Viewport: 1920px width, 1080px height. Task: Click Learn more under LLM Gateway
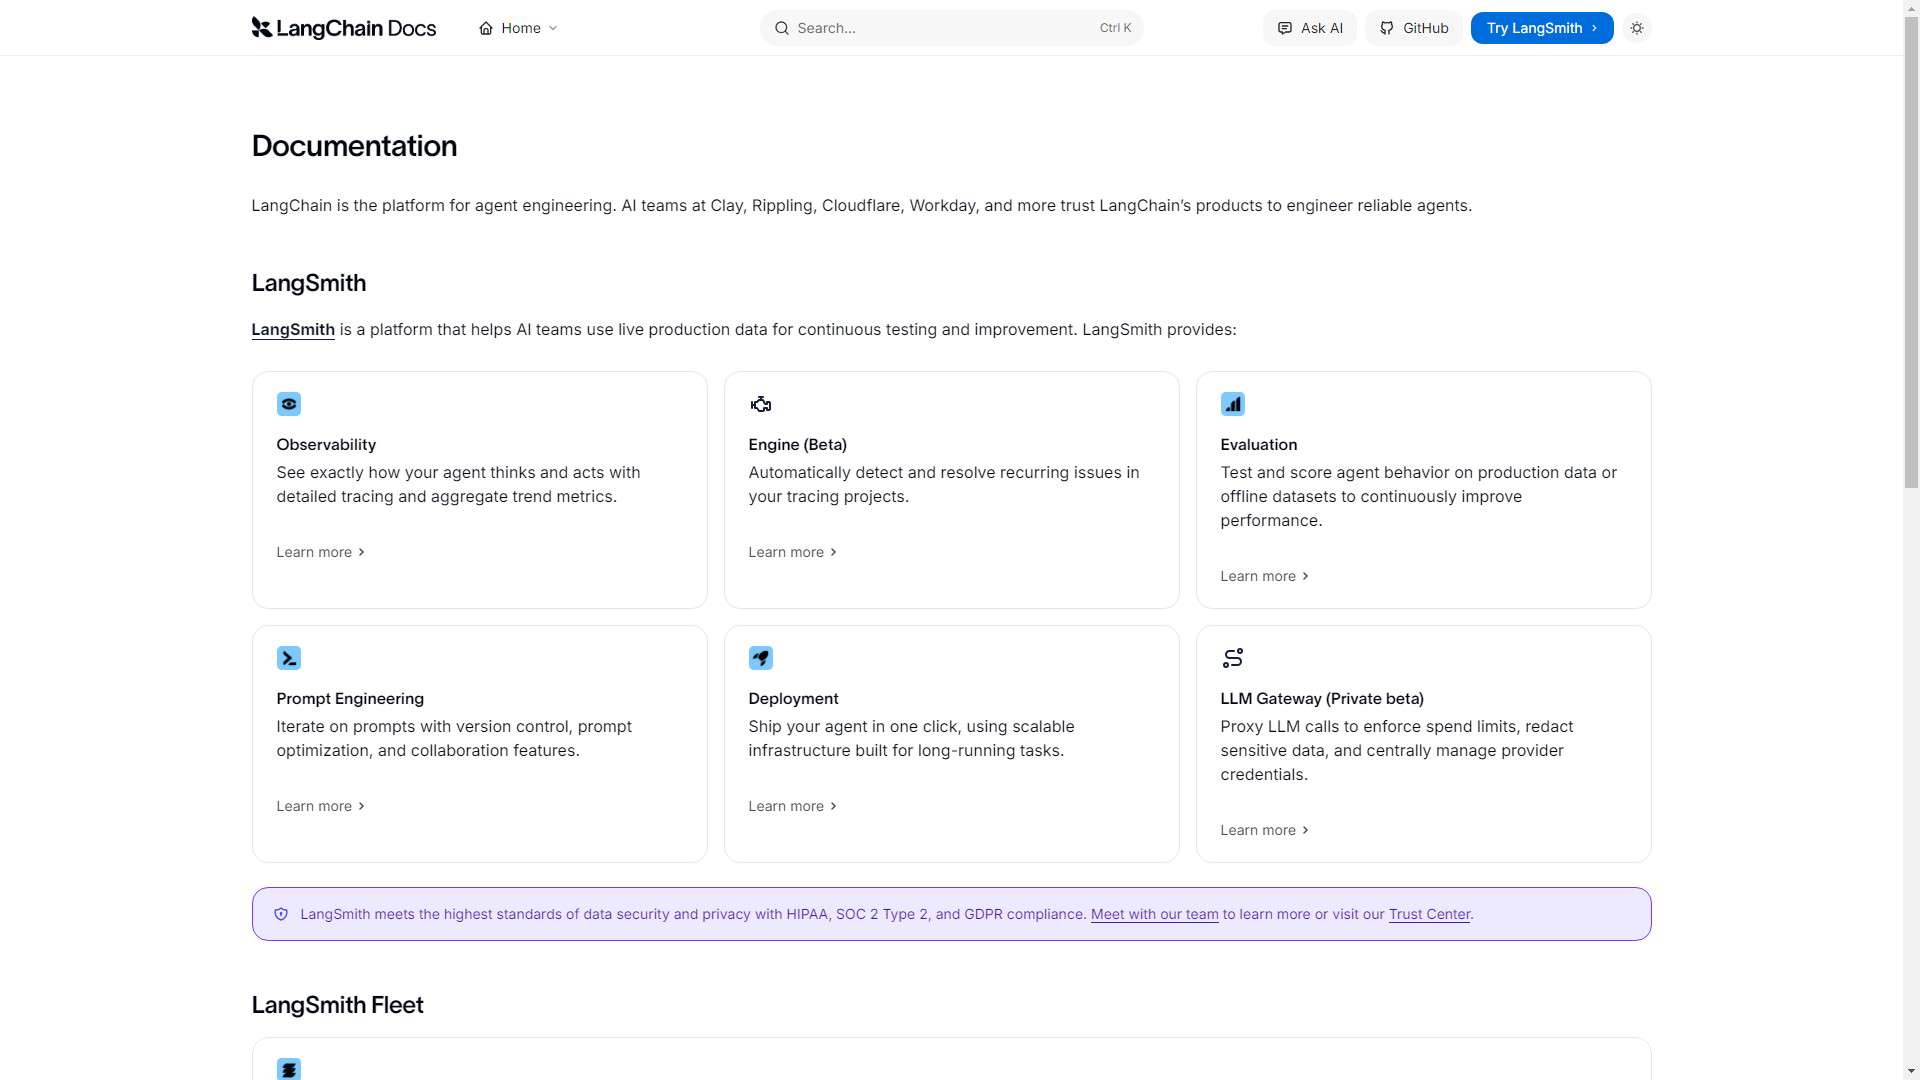pos(1265,830)
